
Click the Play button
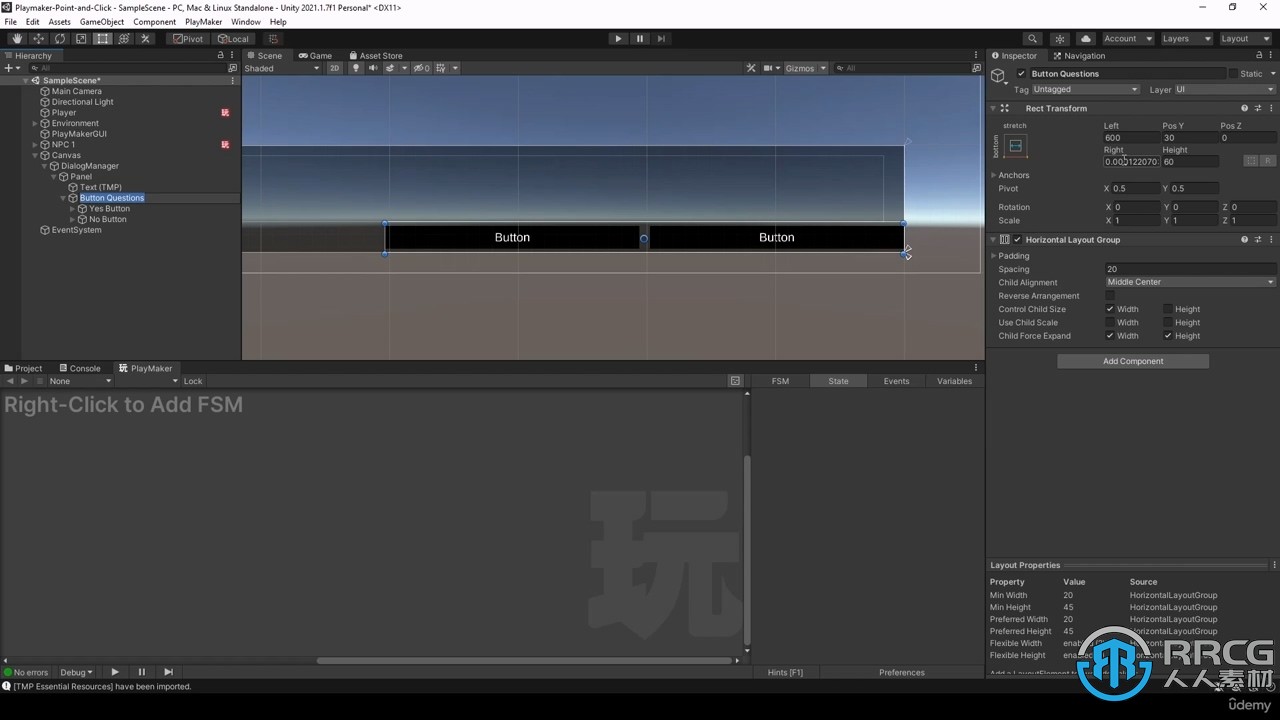pyautogui.click(x=618, y=39)
